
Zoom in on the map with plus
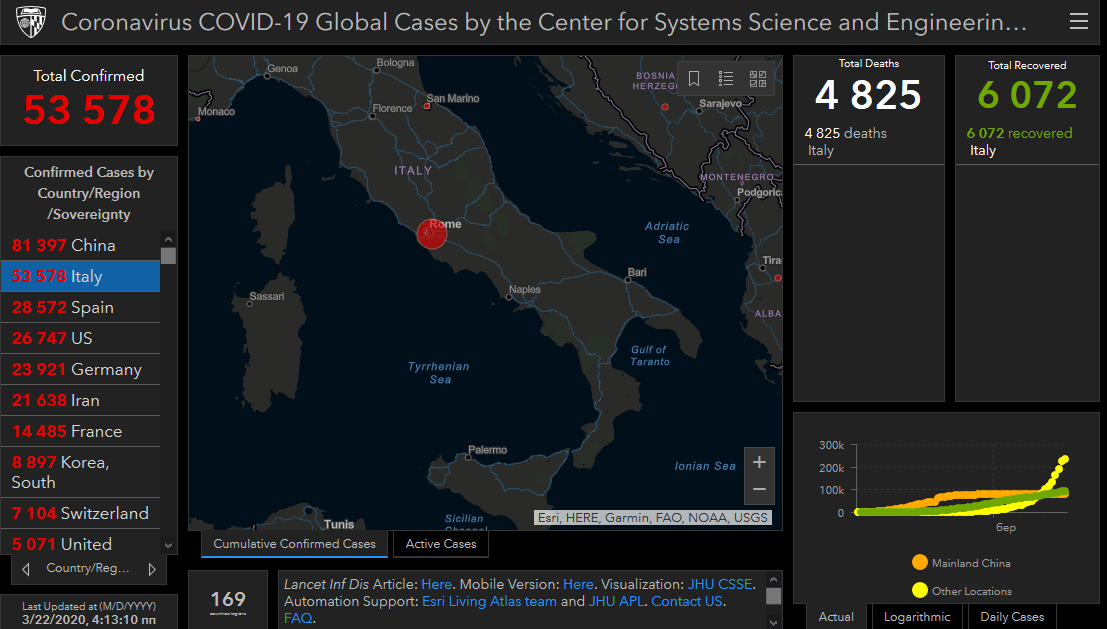click(x=760, y=462)
